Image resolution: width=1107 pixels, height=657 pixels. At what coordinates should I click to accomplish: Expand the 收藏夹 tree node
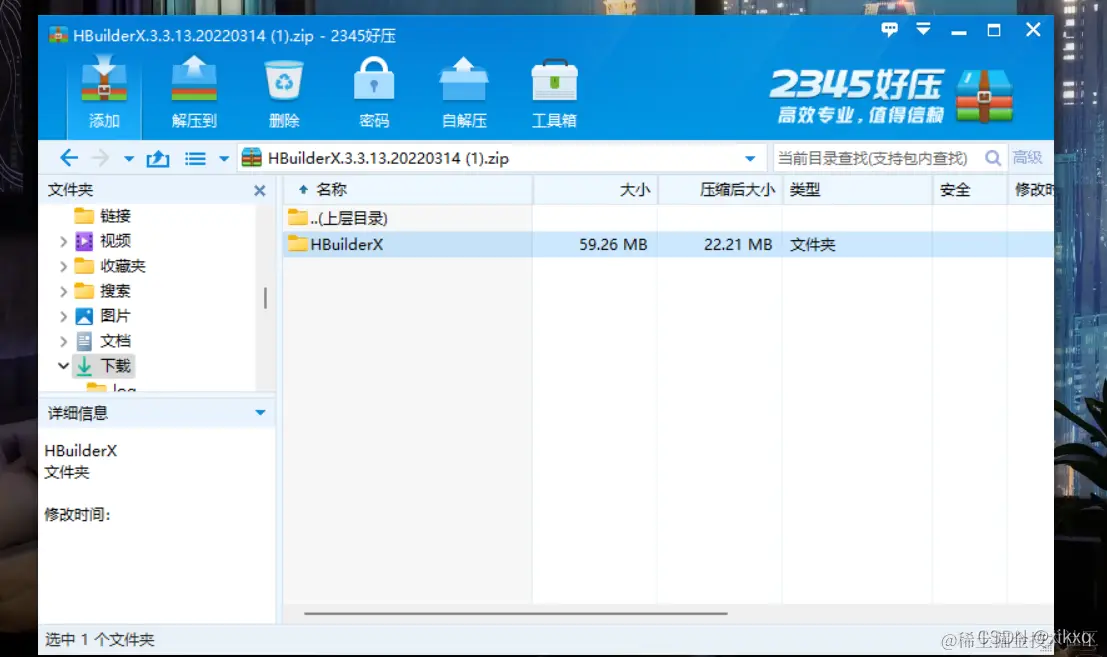pyautogui.click(x=64, y=266)
